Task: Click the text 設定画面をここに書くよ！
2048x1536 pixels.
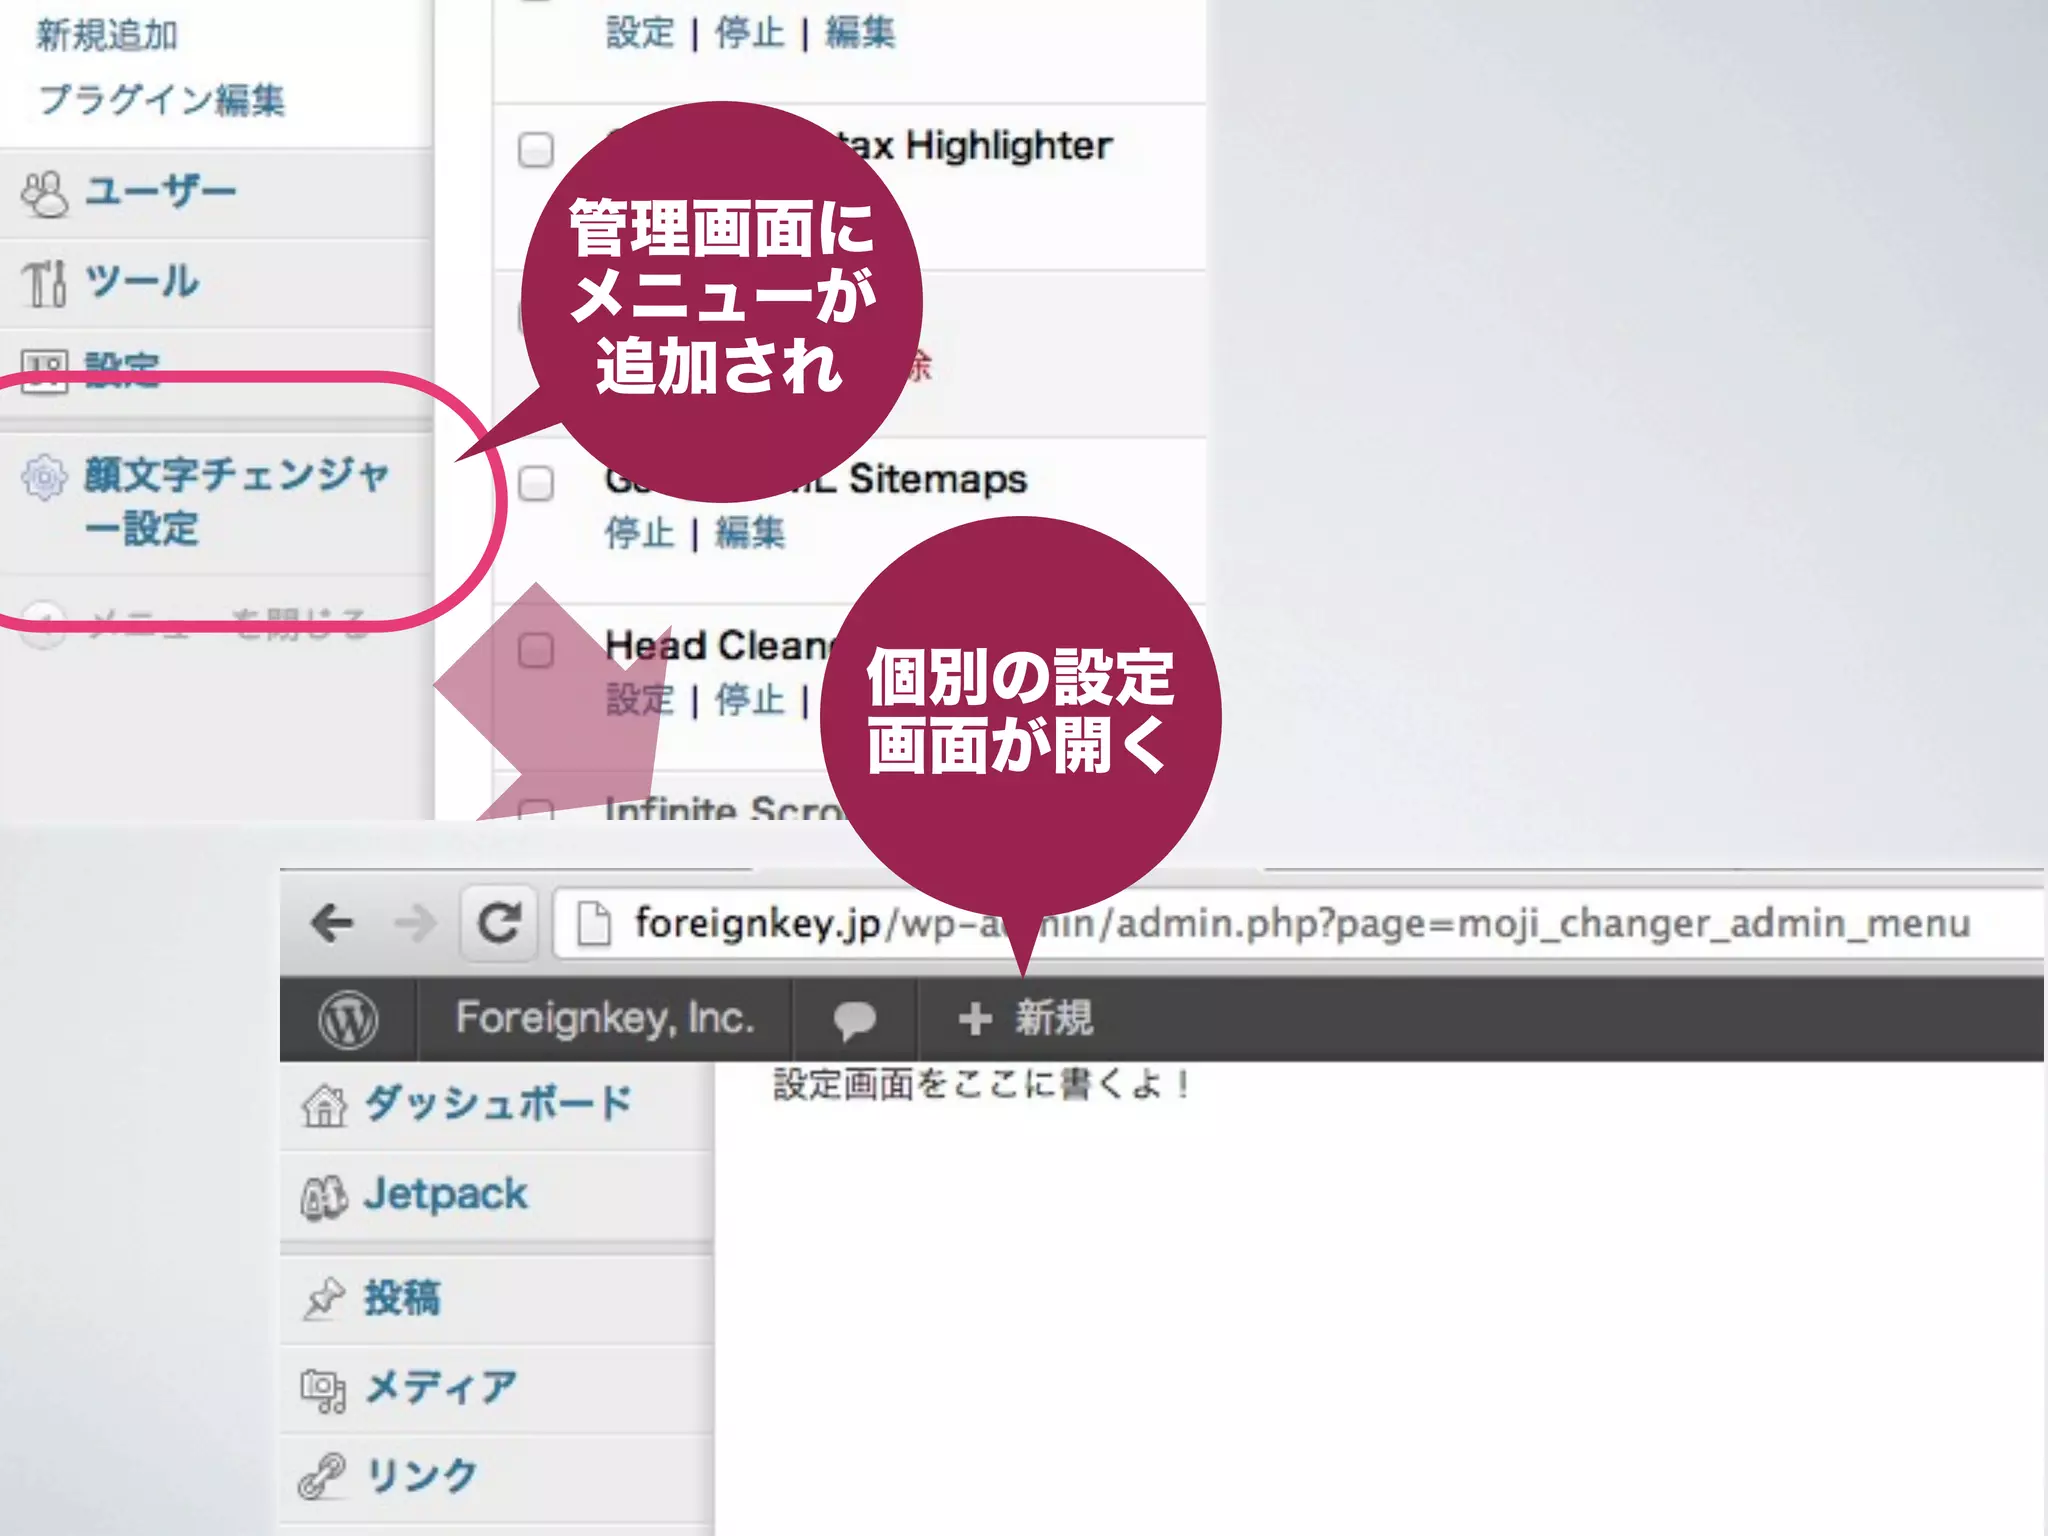Action: (x=983, y=1084)
